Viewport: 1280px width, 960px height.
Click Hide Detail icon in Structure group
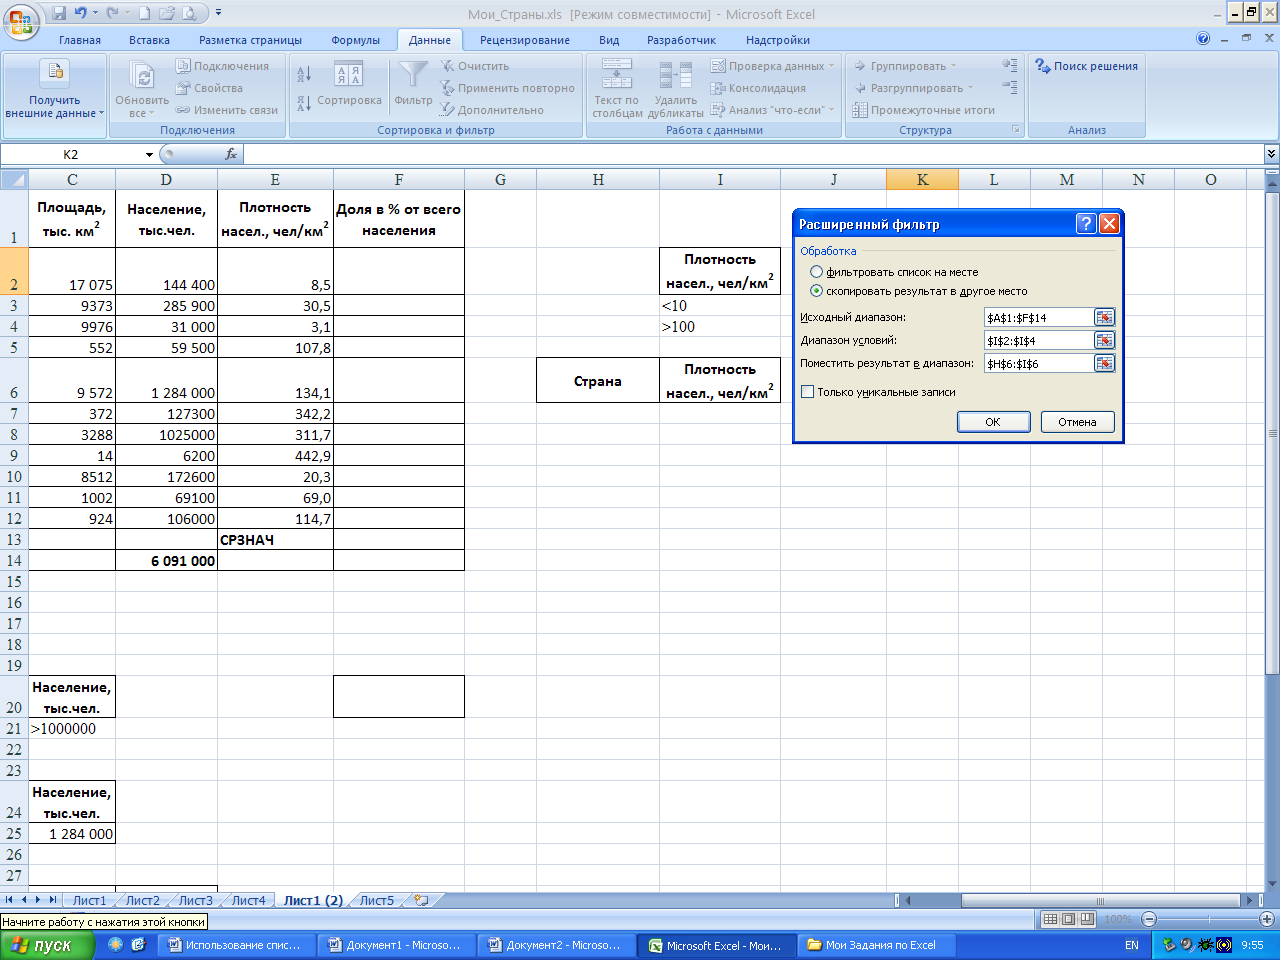(x=1010, y=88)
